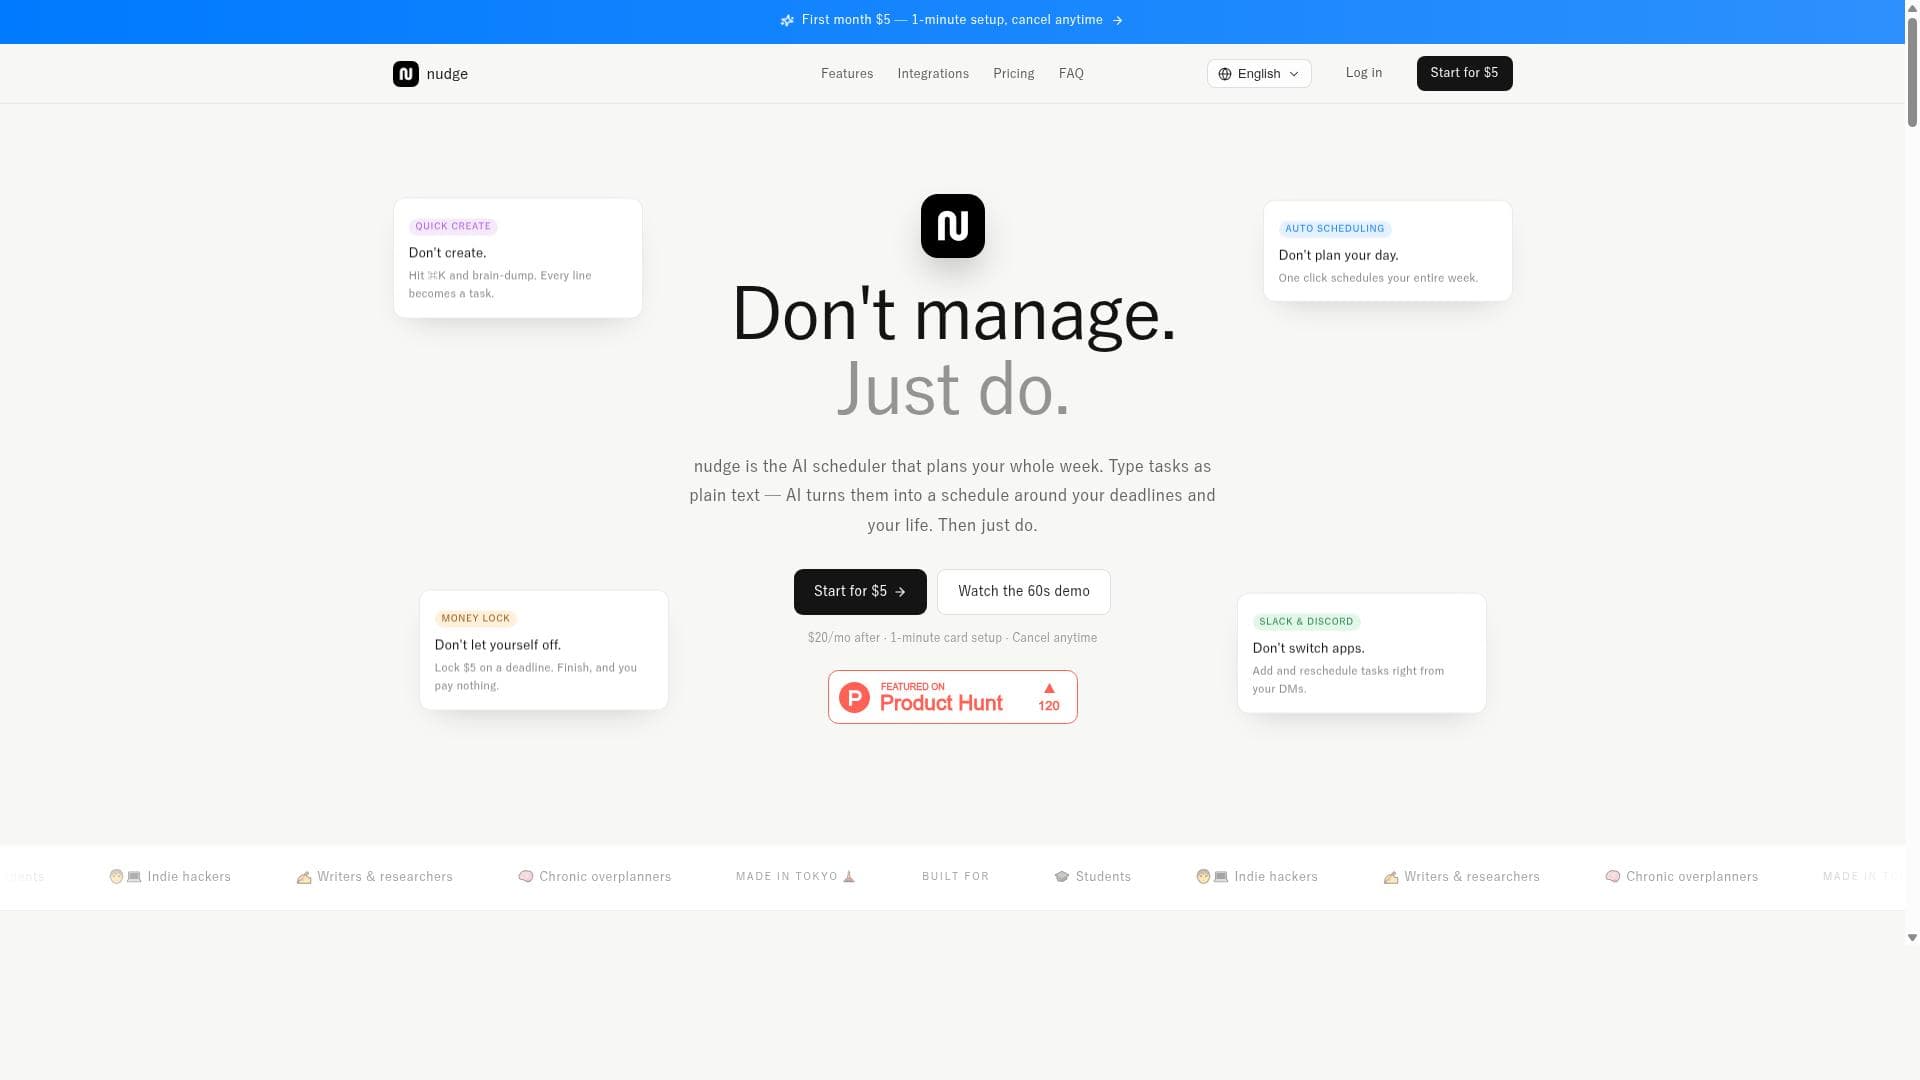Click the Slack & Discord feature card
Screen dimensions: 1920x1080
click(1362, 653)
